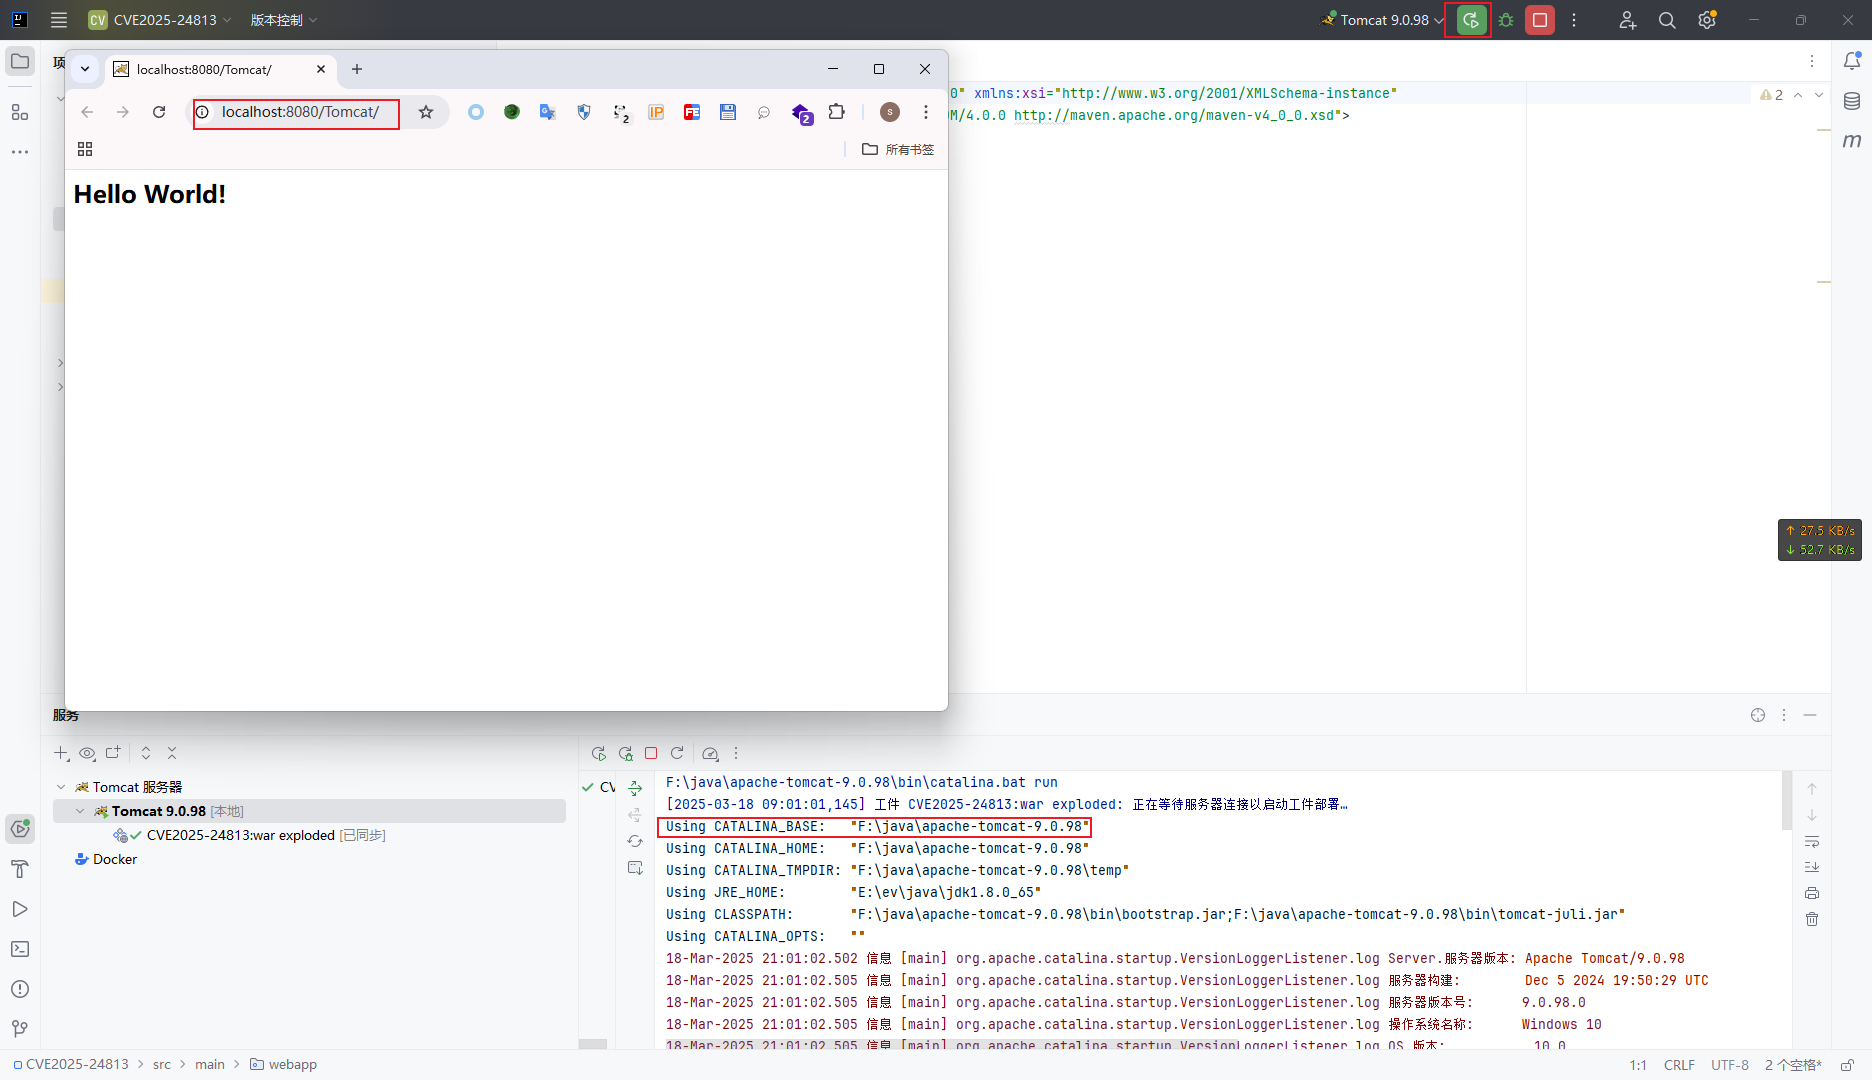Collapse Tomcat 9.0.98 [本地] node chevron
The width and height of the screenshot is (1872, 1080).
coord(80,811)
